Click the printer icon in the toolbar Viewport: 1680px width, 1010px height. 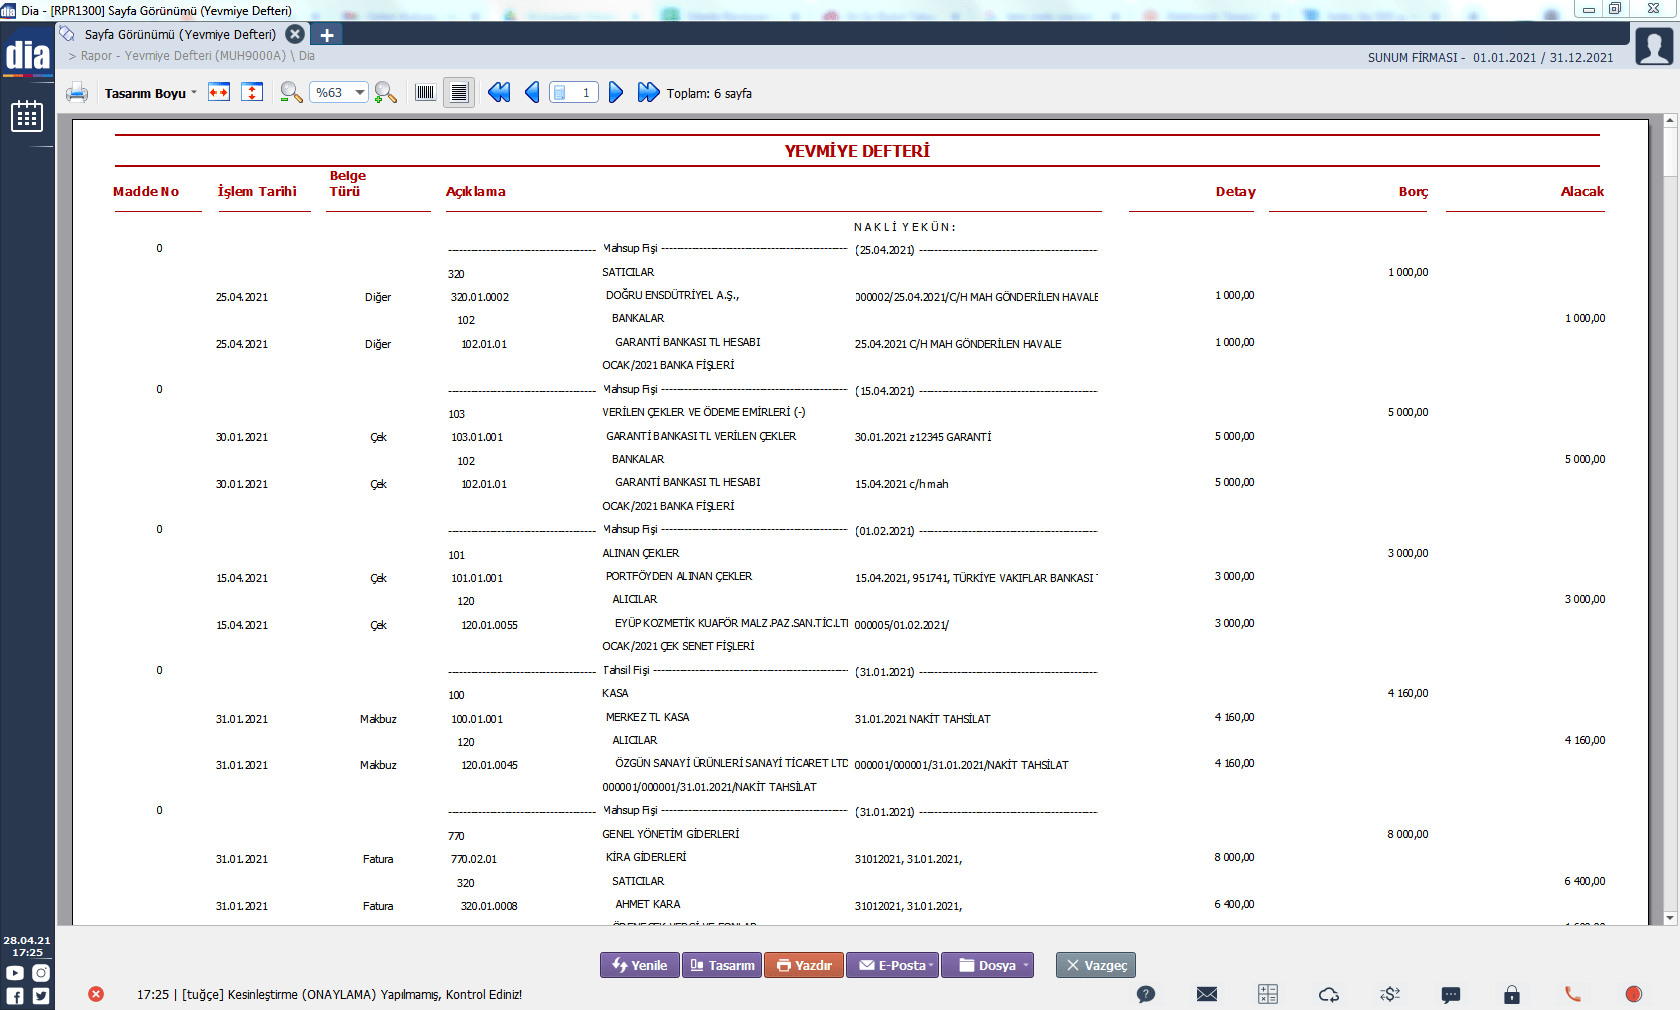[x=77, y=93]
